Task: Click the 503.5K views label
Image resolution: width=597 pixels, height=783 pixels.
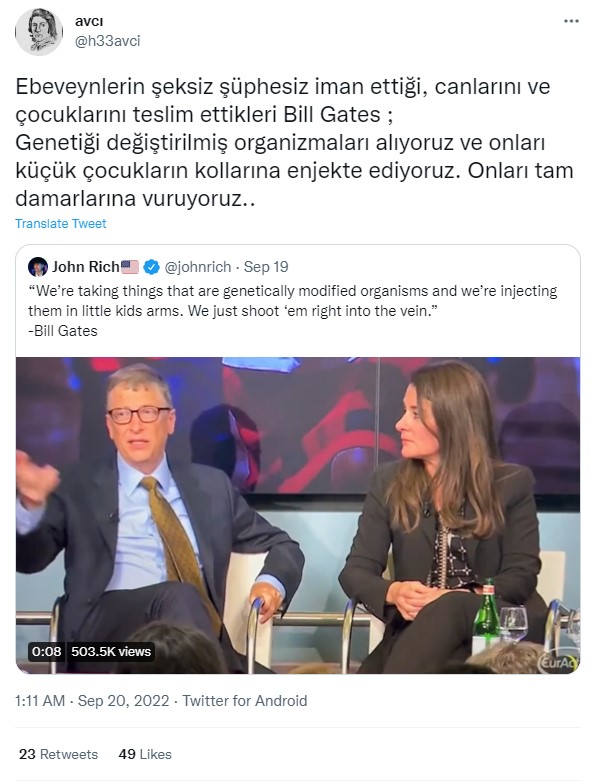Action: (111, 651)
